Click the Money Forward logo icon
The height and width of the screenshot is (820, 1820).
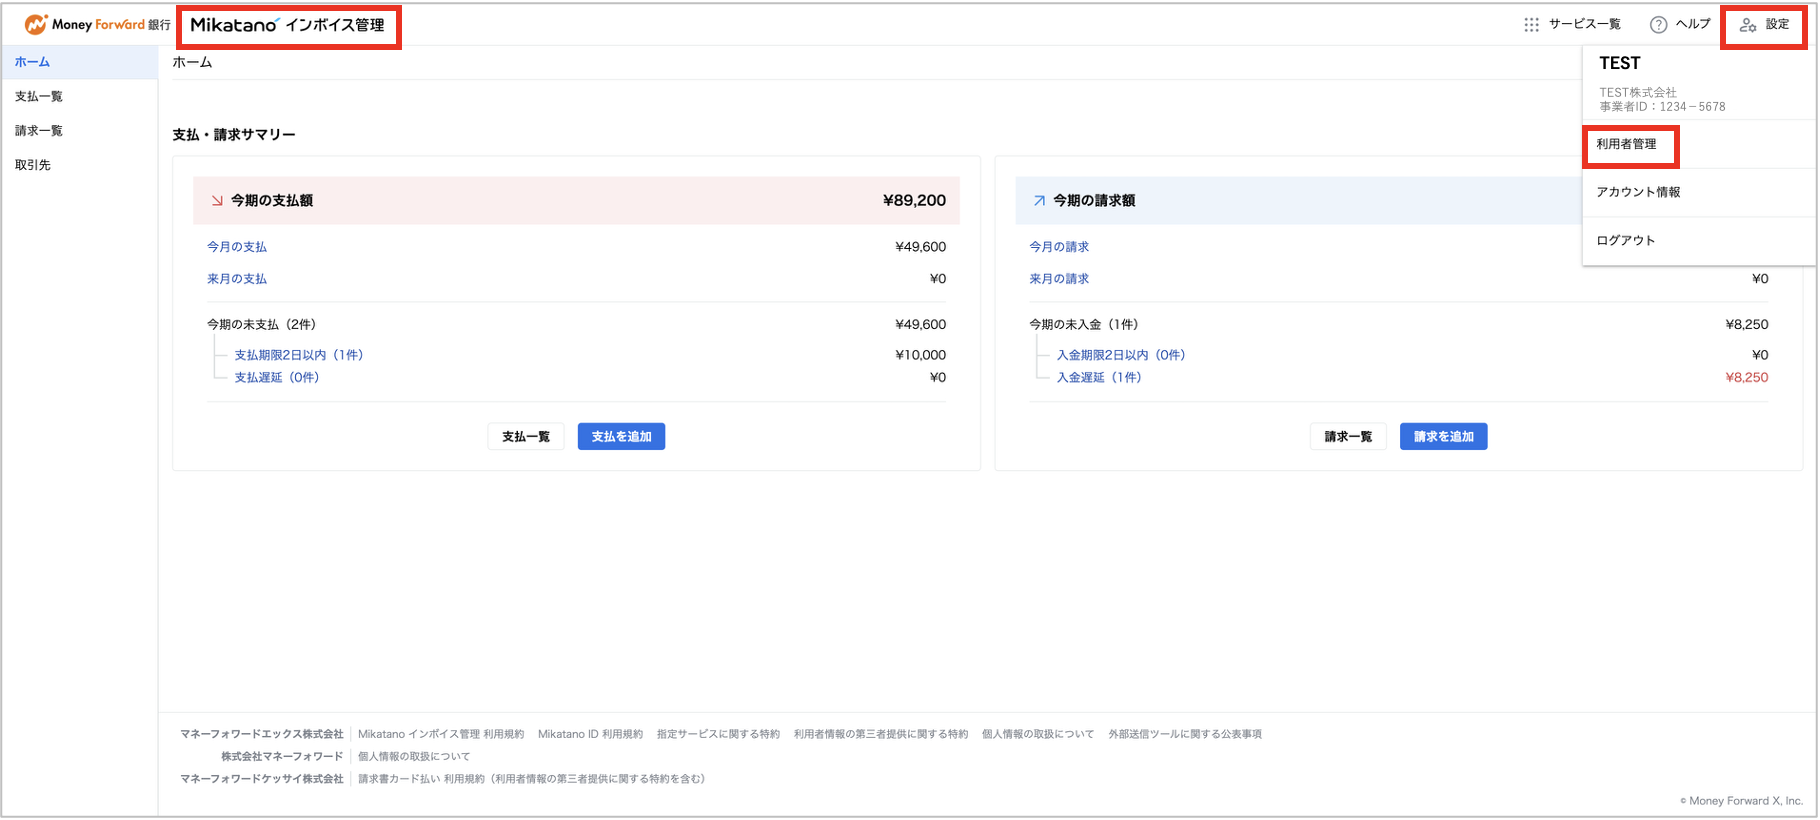point(36,24)
